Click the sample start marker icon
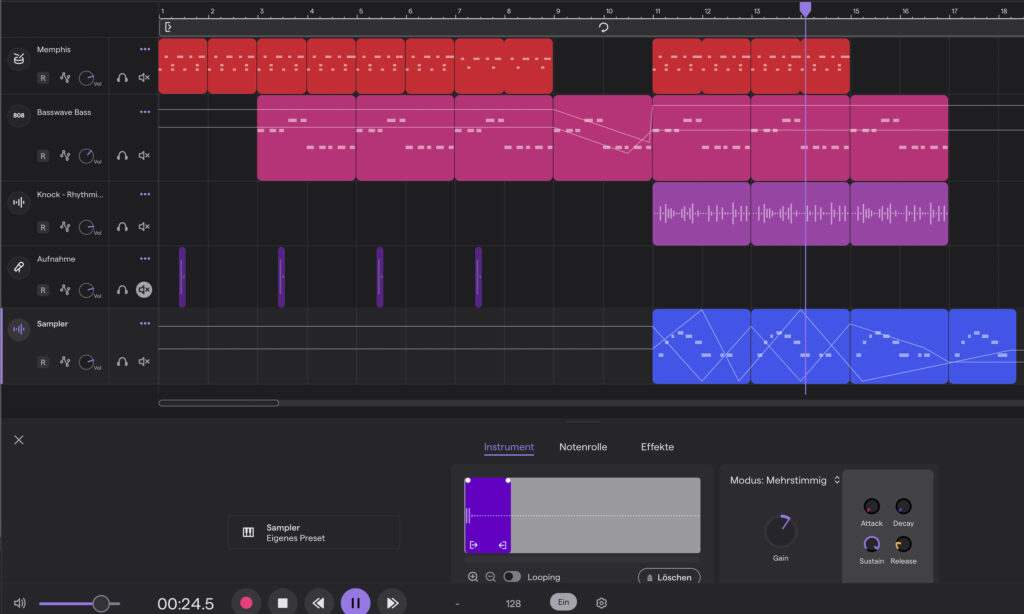Viewport: 1024px width, 614px height. (x=474, y=545)
